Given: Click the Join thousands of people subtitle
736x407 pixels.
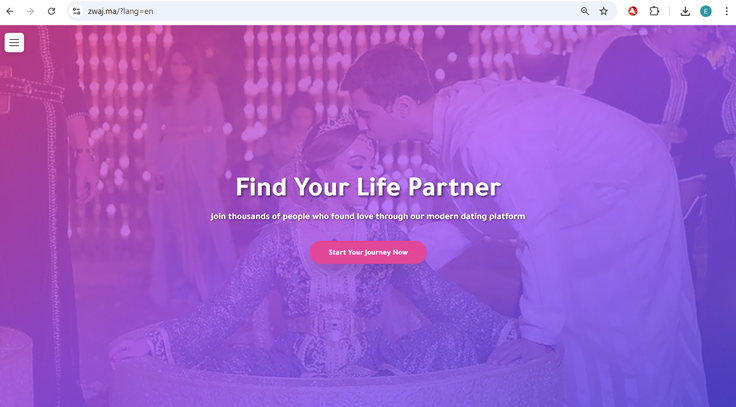Looking at the screenshot, I should pos(368,216).
